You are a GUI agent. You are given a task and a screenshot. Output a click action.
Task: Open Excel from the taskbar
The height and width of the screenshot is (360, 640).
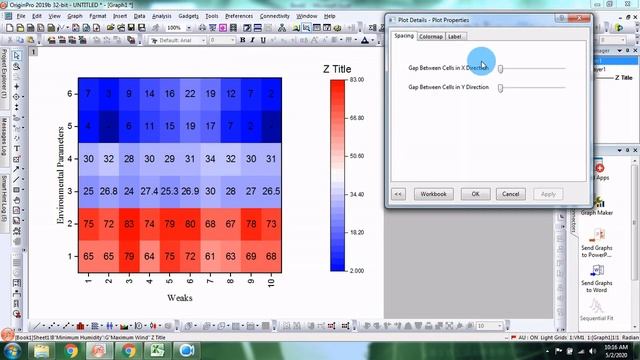tap(157, 351)
